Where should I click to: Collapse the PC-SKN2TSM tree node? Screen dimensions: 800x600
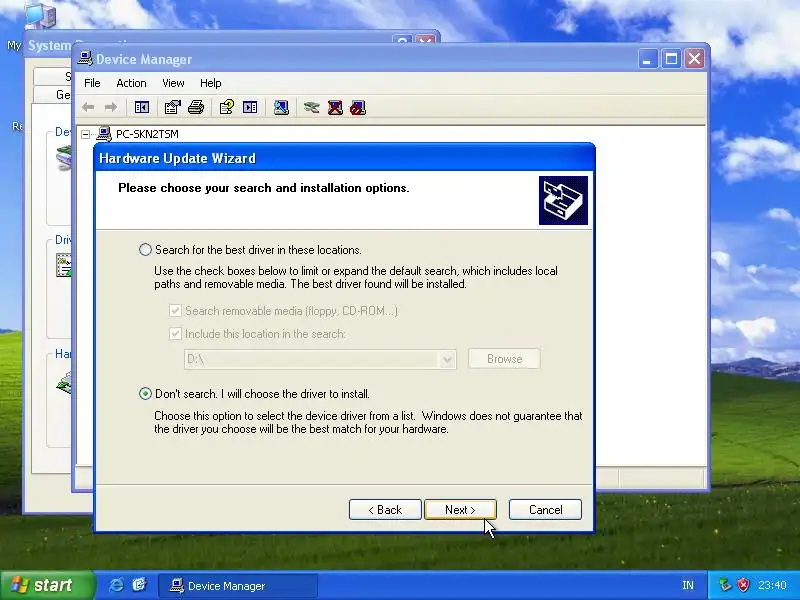tap(86, 134)
